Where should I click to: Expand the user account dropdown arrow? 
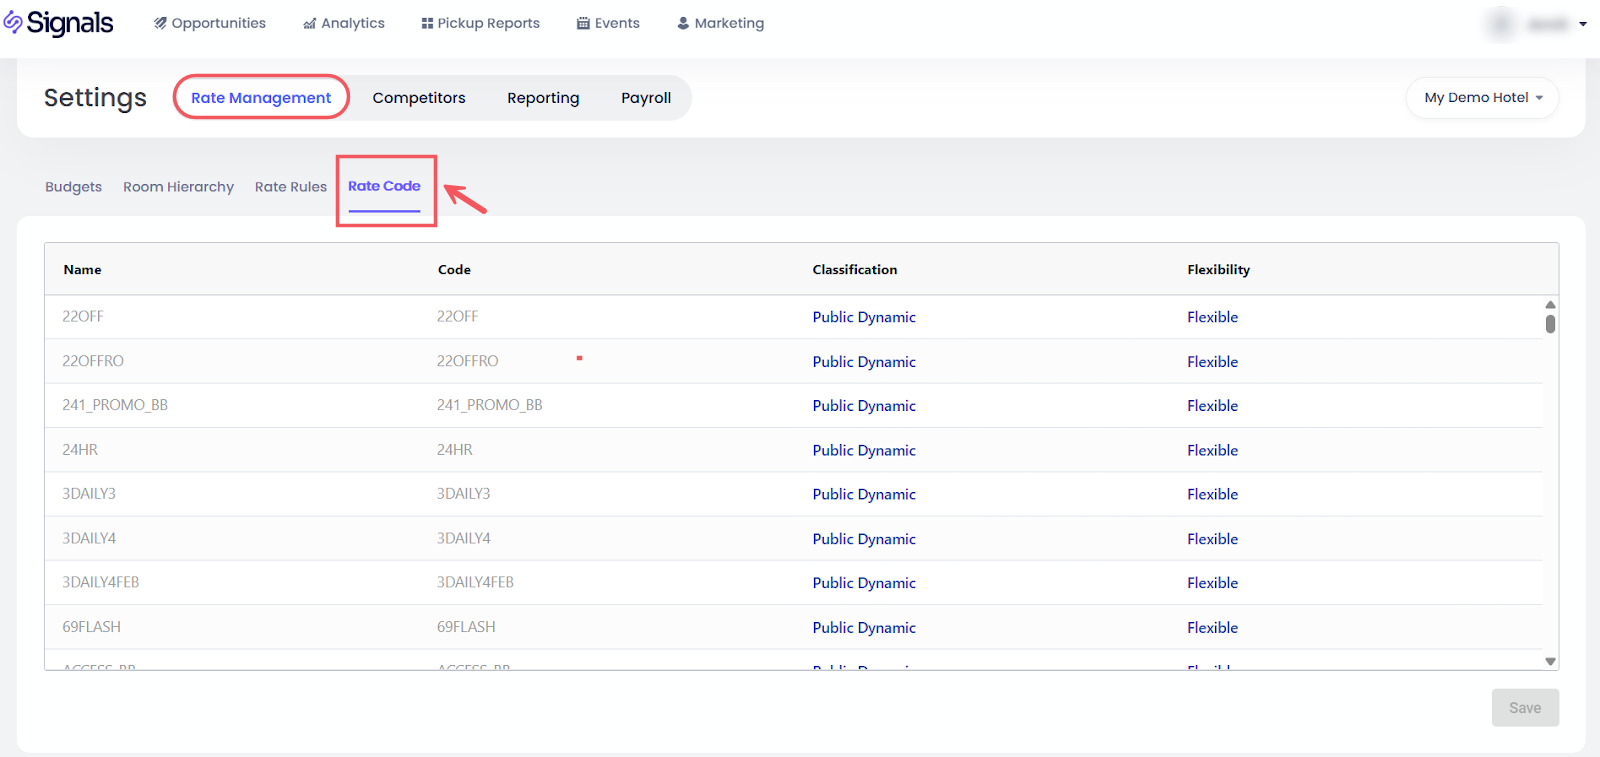point(1583,24)
